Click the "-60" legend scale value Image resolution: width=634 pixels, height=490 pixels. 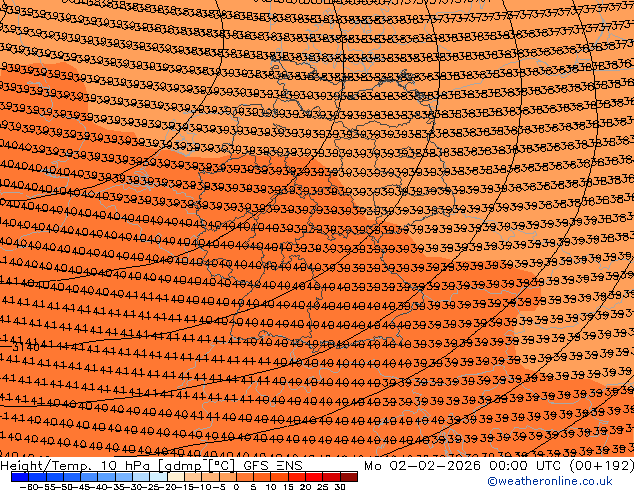(x=28, y=486)
